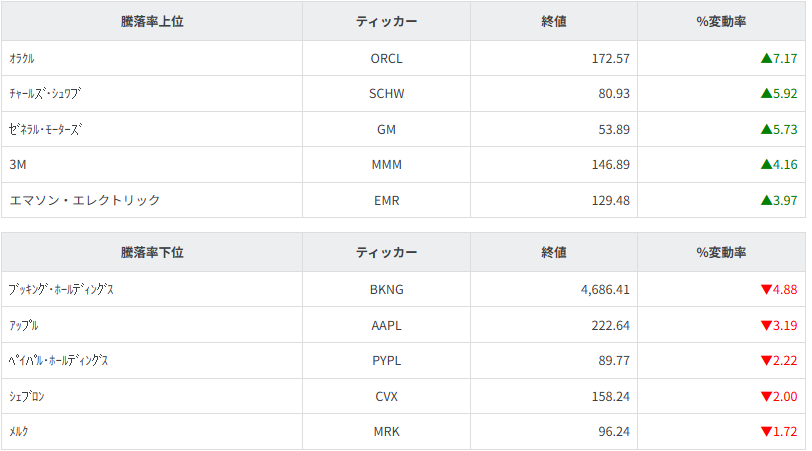Click the green up arrow beside 3.97

coord(766,201)
